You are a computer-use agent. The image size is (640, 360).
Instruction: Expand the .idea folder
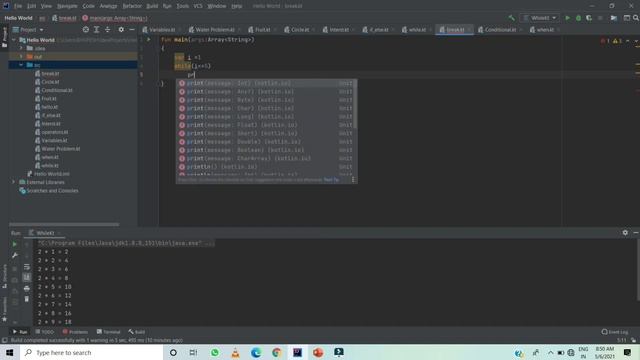[21, 48]
